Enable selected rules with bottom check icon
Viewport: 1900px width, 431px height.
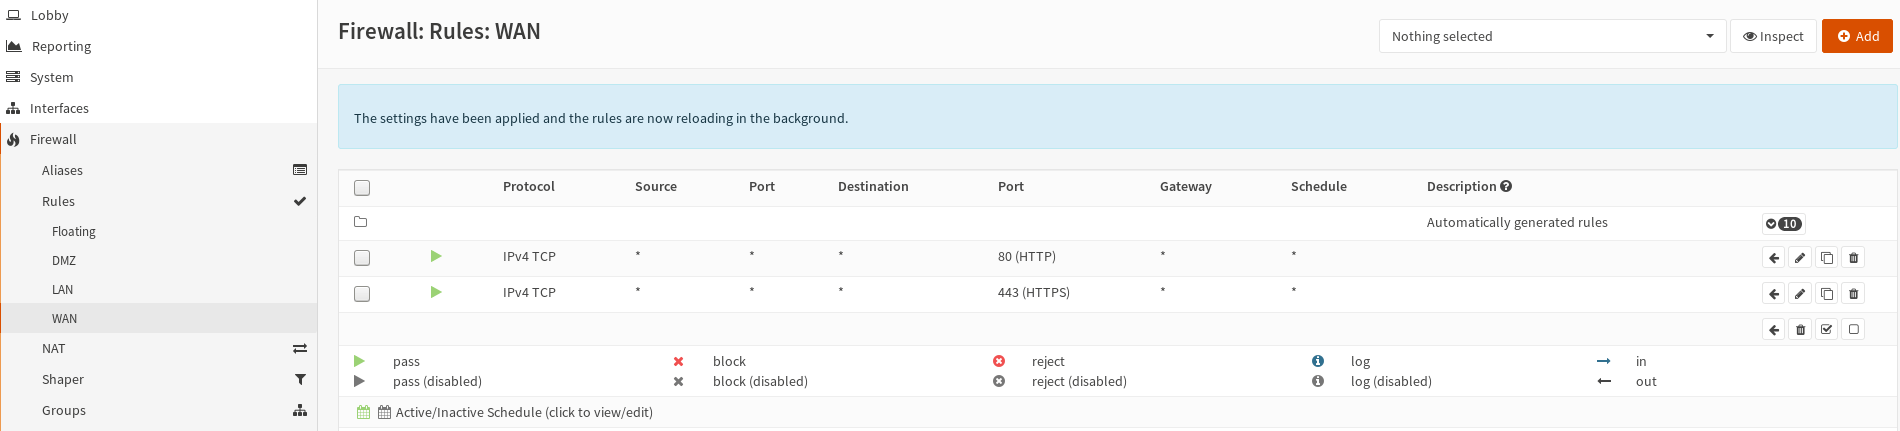point(1827,329)
